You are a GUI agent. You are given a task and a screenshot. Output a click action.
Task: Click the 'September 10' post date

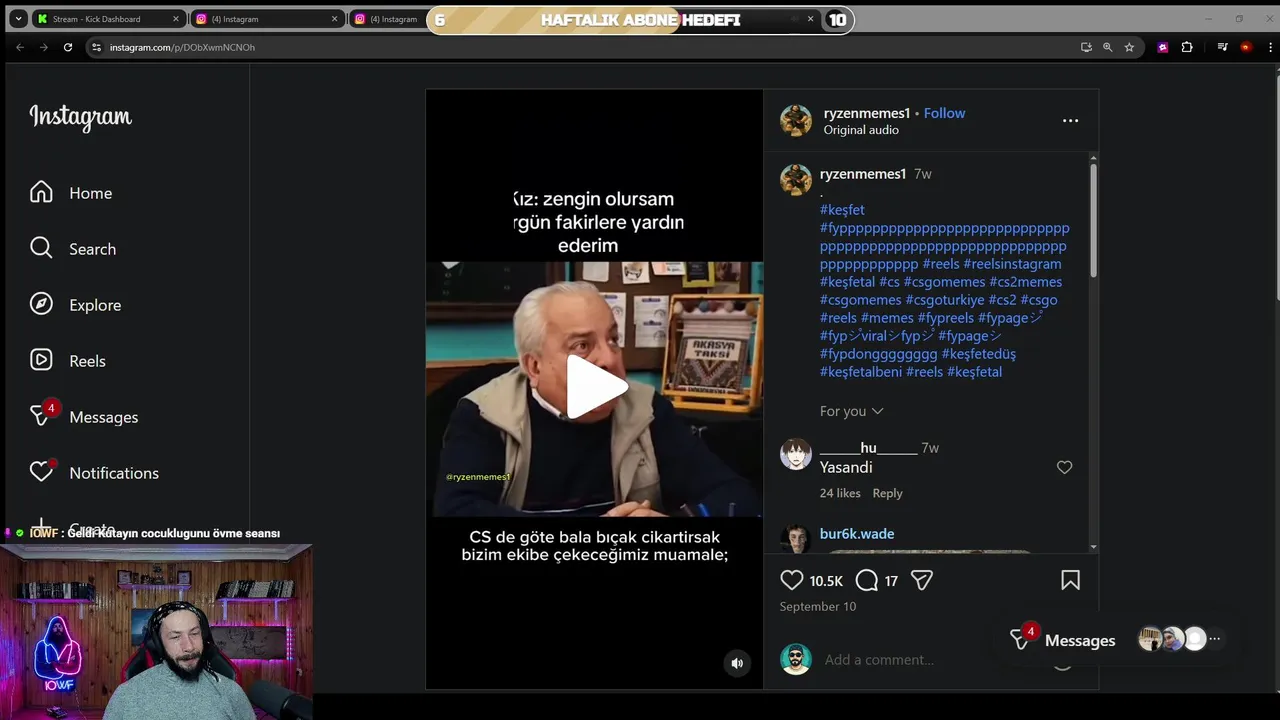(818, 607)
